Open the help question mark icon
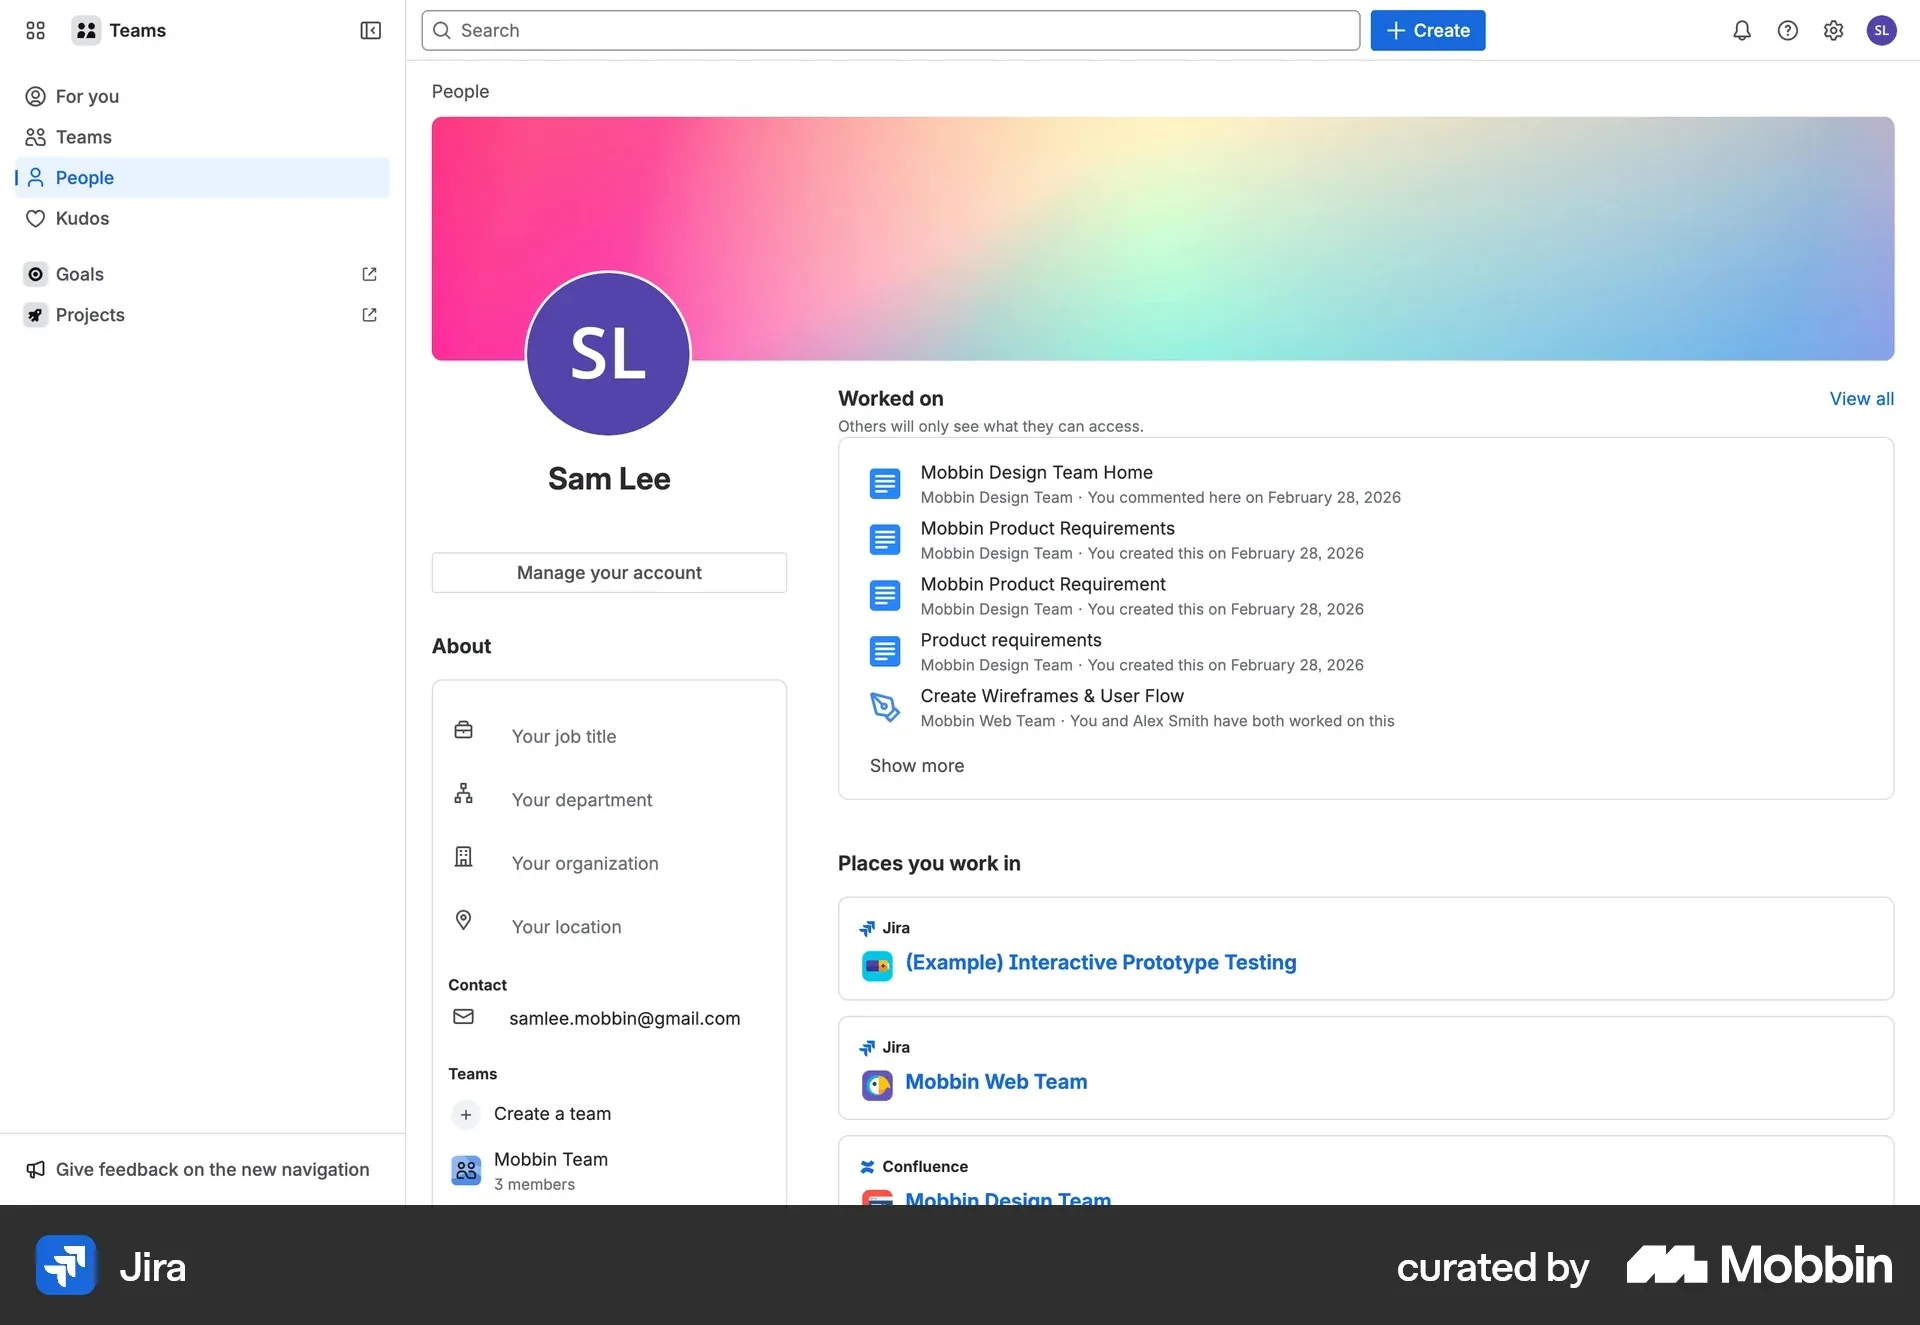The image size is (1920, 1325). click(x=1788, y=31)
